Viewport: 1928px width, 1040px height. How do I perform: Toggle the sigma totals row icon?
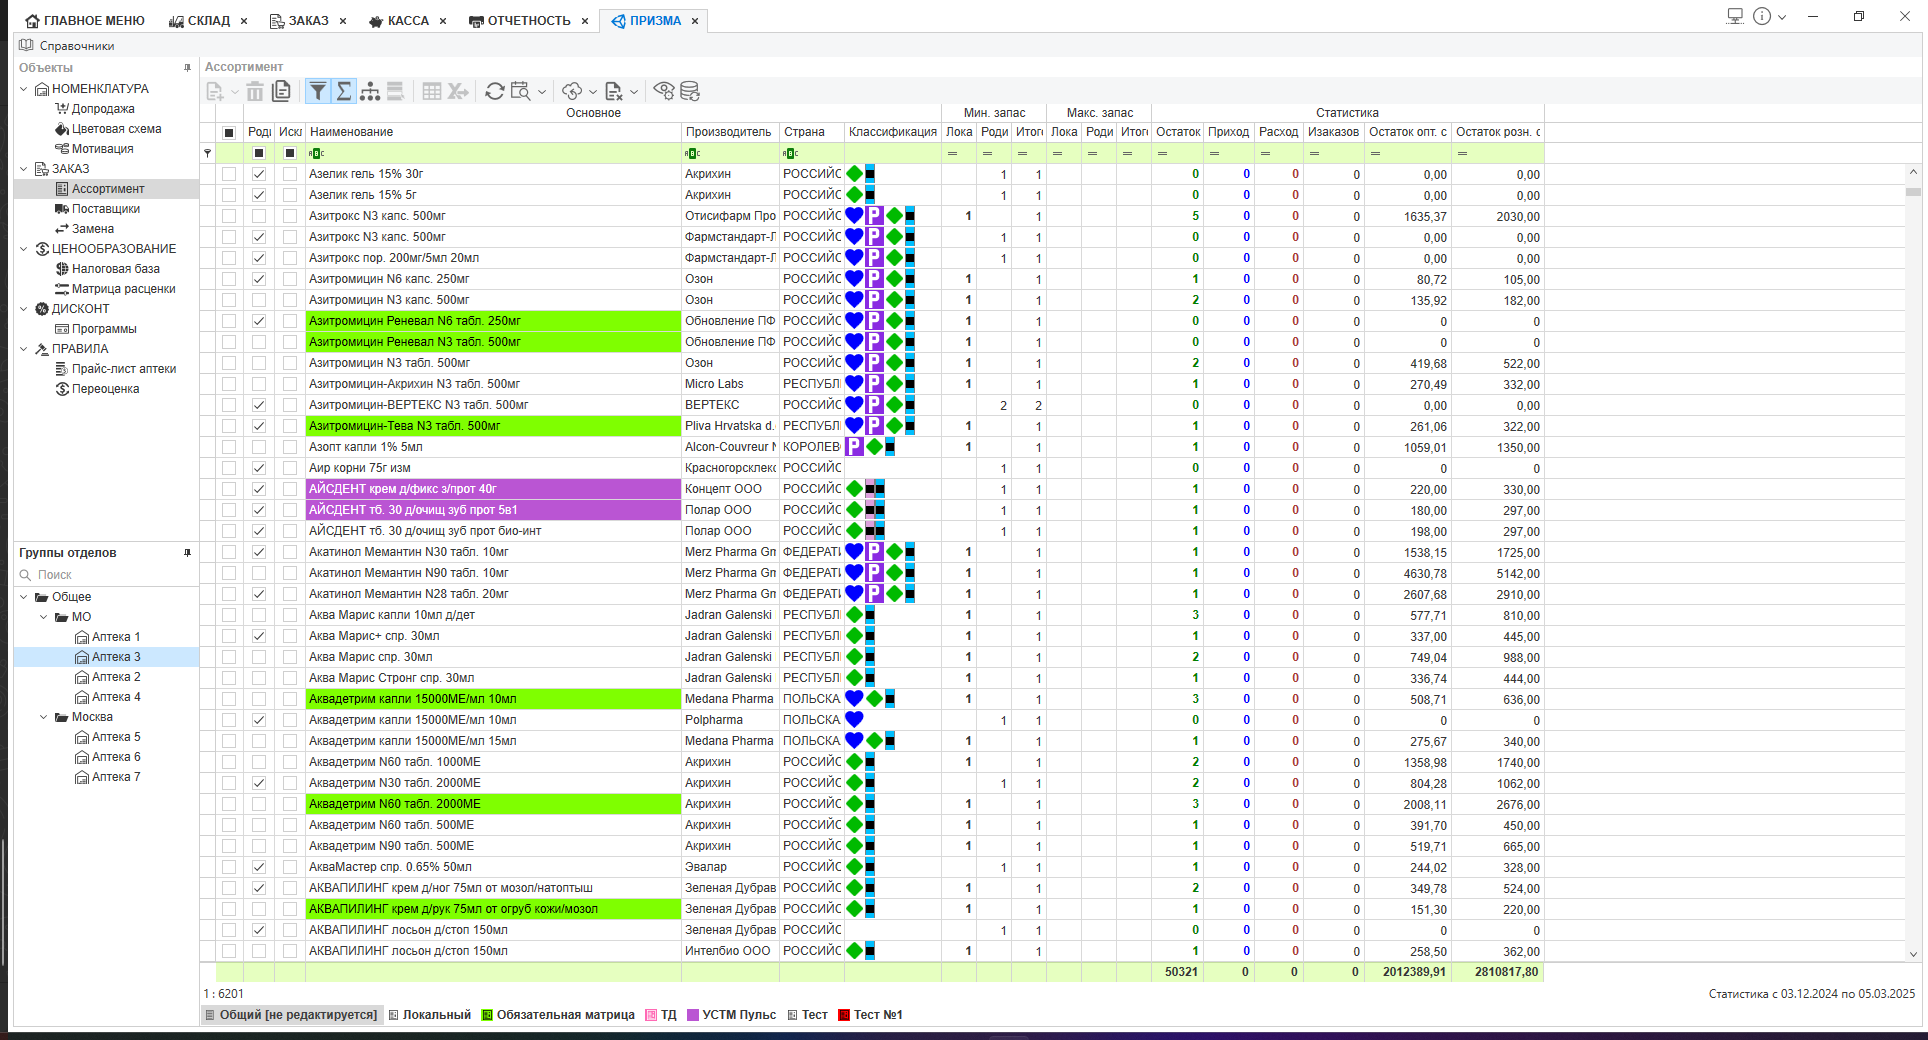343,91
